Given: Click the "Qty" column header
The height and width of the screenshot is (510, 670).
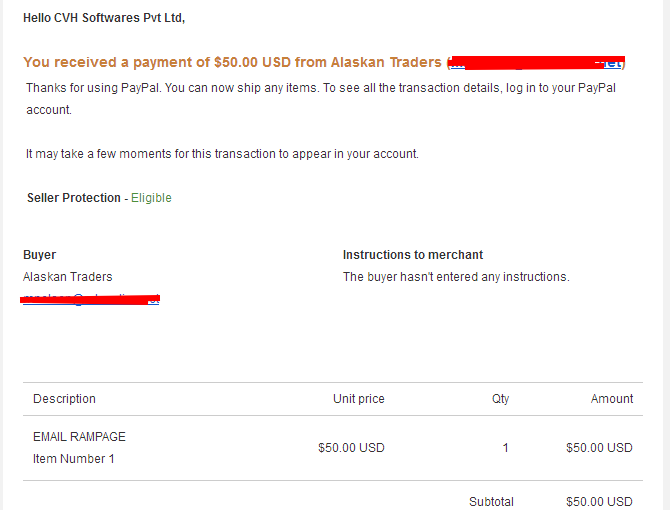Looking at the screenshot, I should (500, 399).
